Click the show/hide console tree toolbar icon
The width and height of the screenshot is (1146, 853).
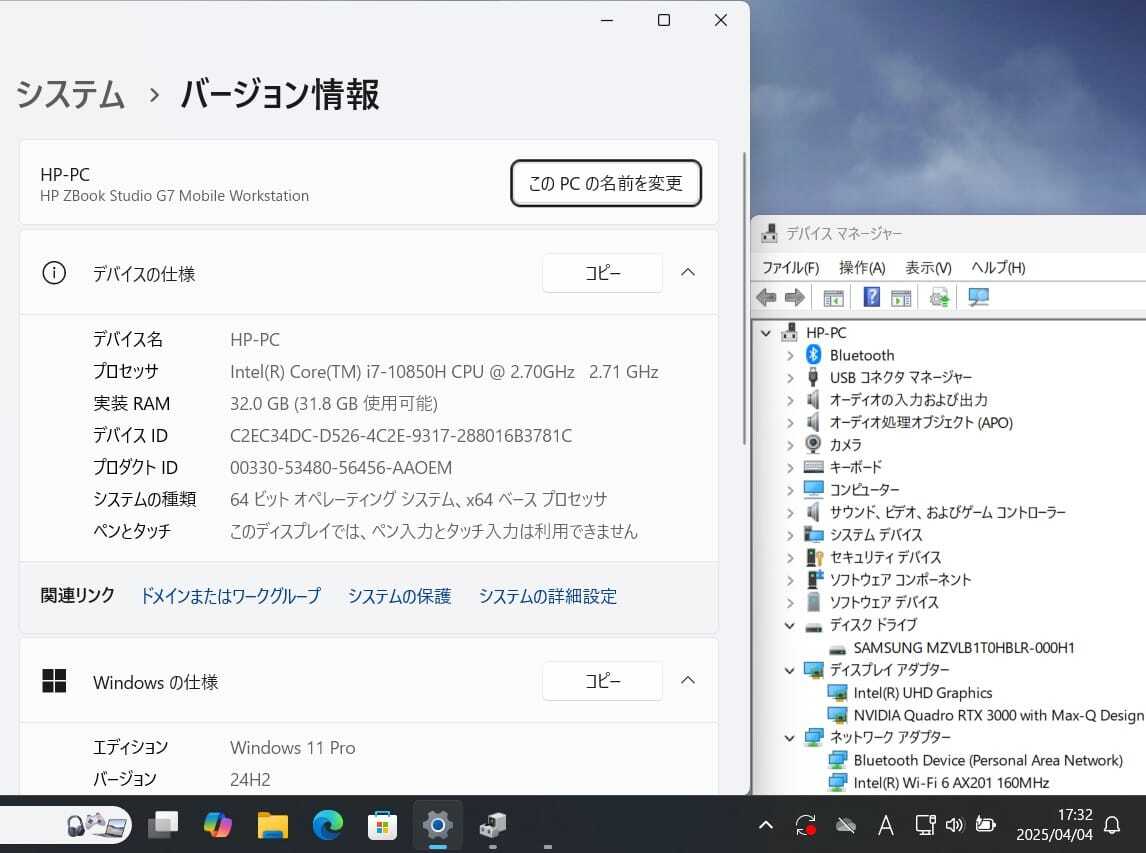833,297
